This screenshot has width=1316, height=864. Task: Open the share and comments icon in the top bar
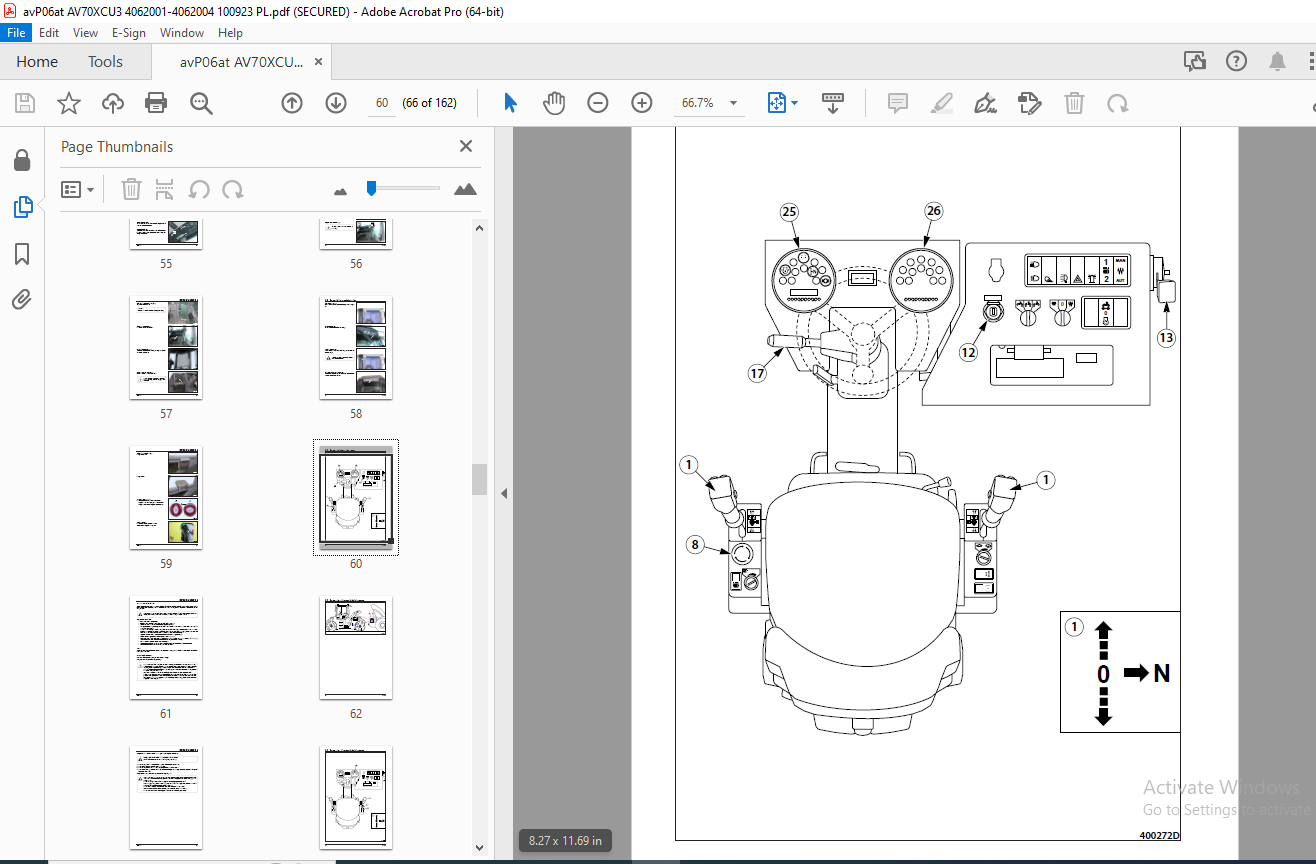1195,62
